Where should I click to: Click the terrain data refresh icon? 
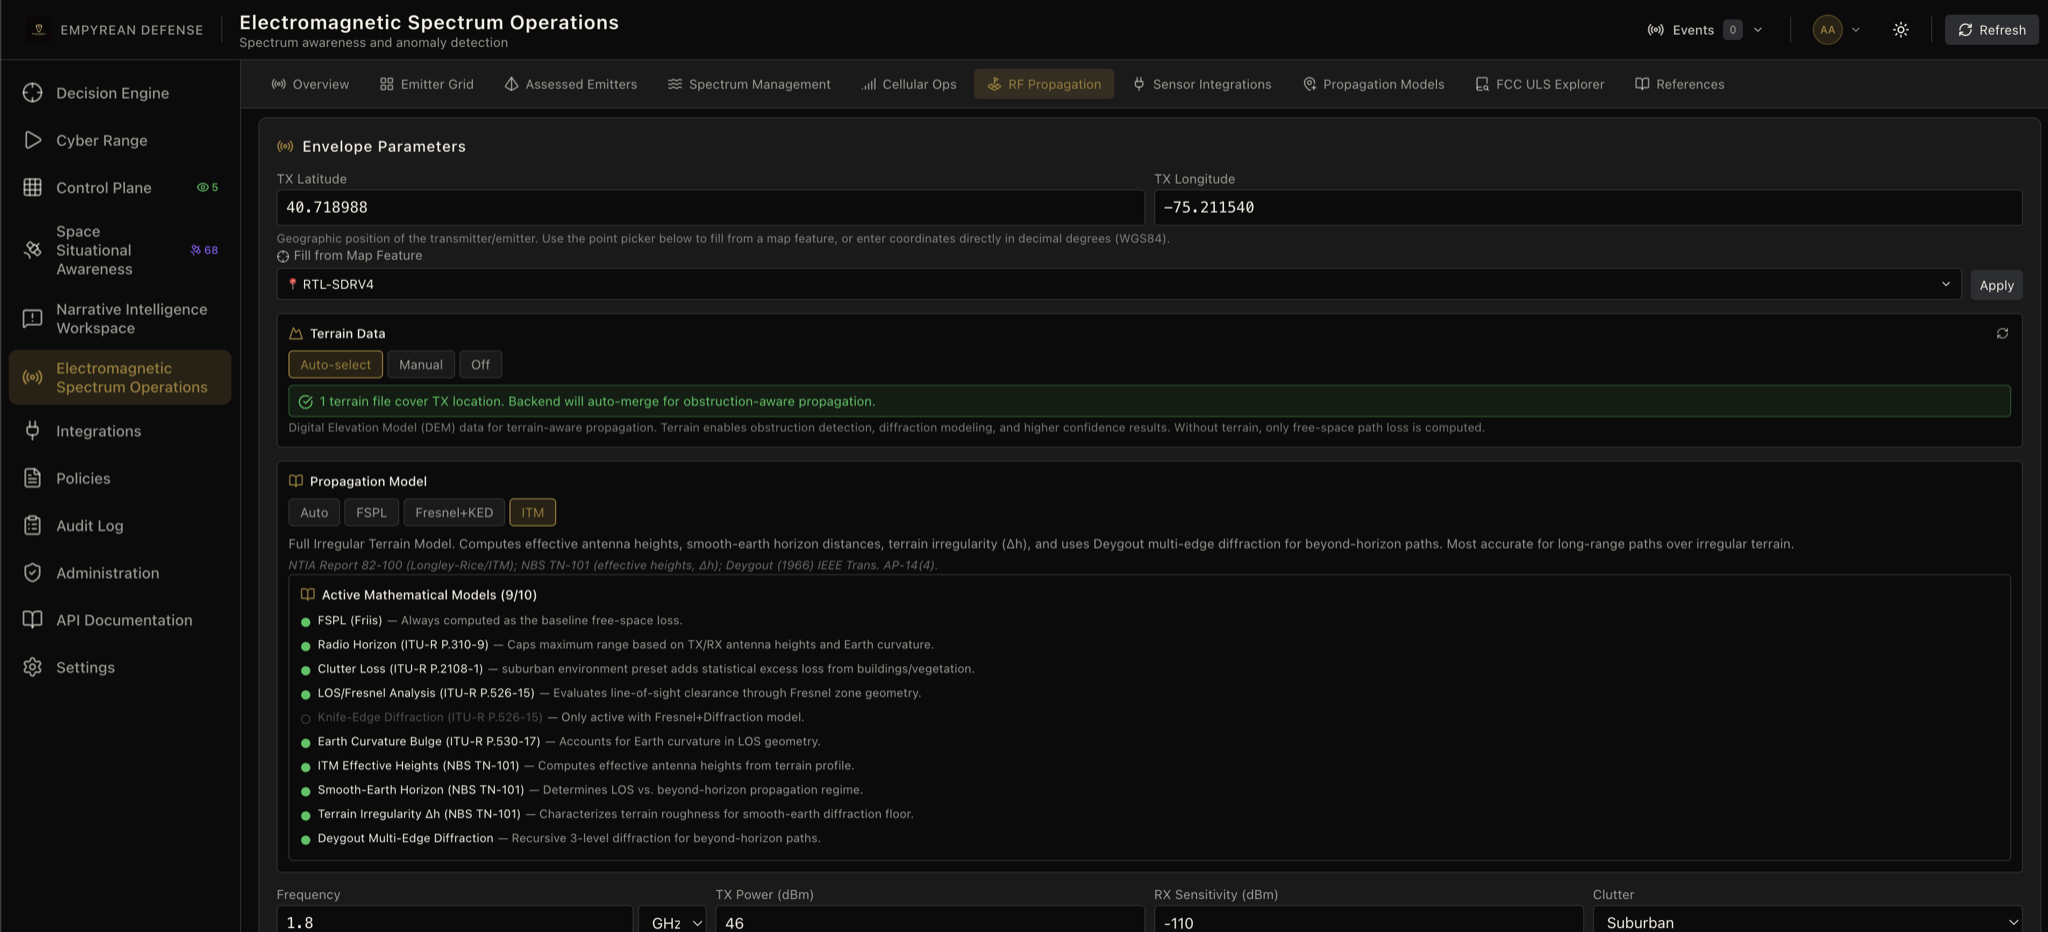point(2002,334)
